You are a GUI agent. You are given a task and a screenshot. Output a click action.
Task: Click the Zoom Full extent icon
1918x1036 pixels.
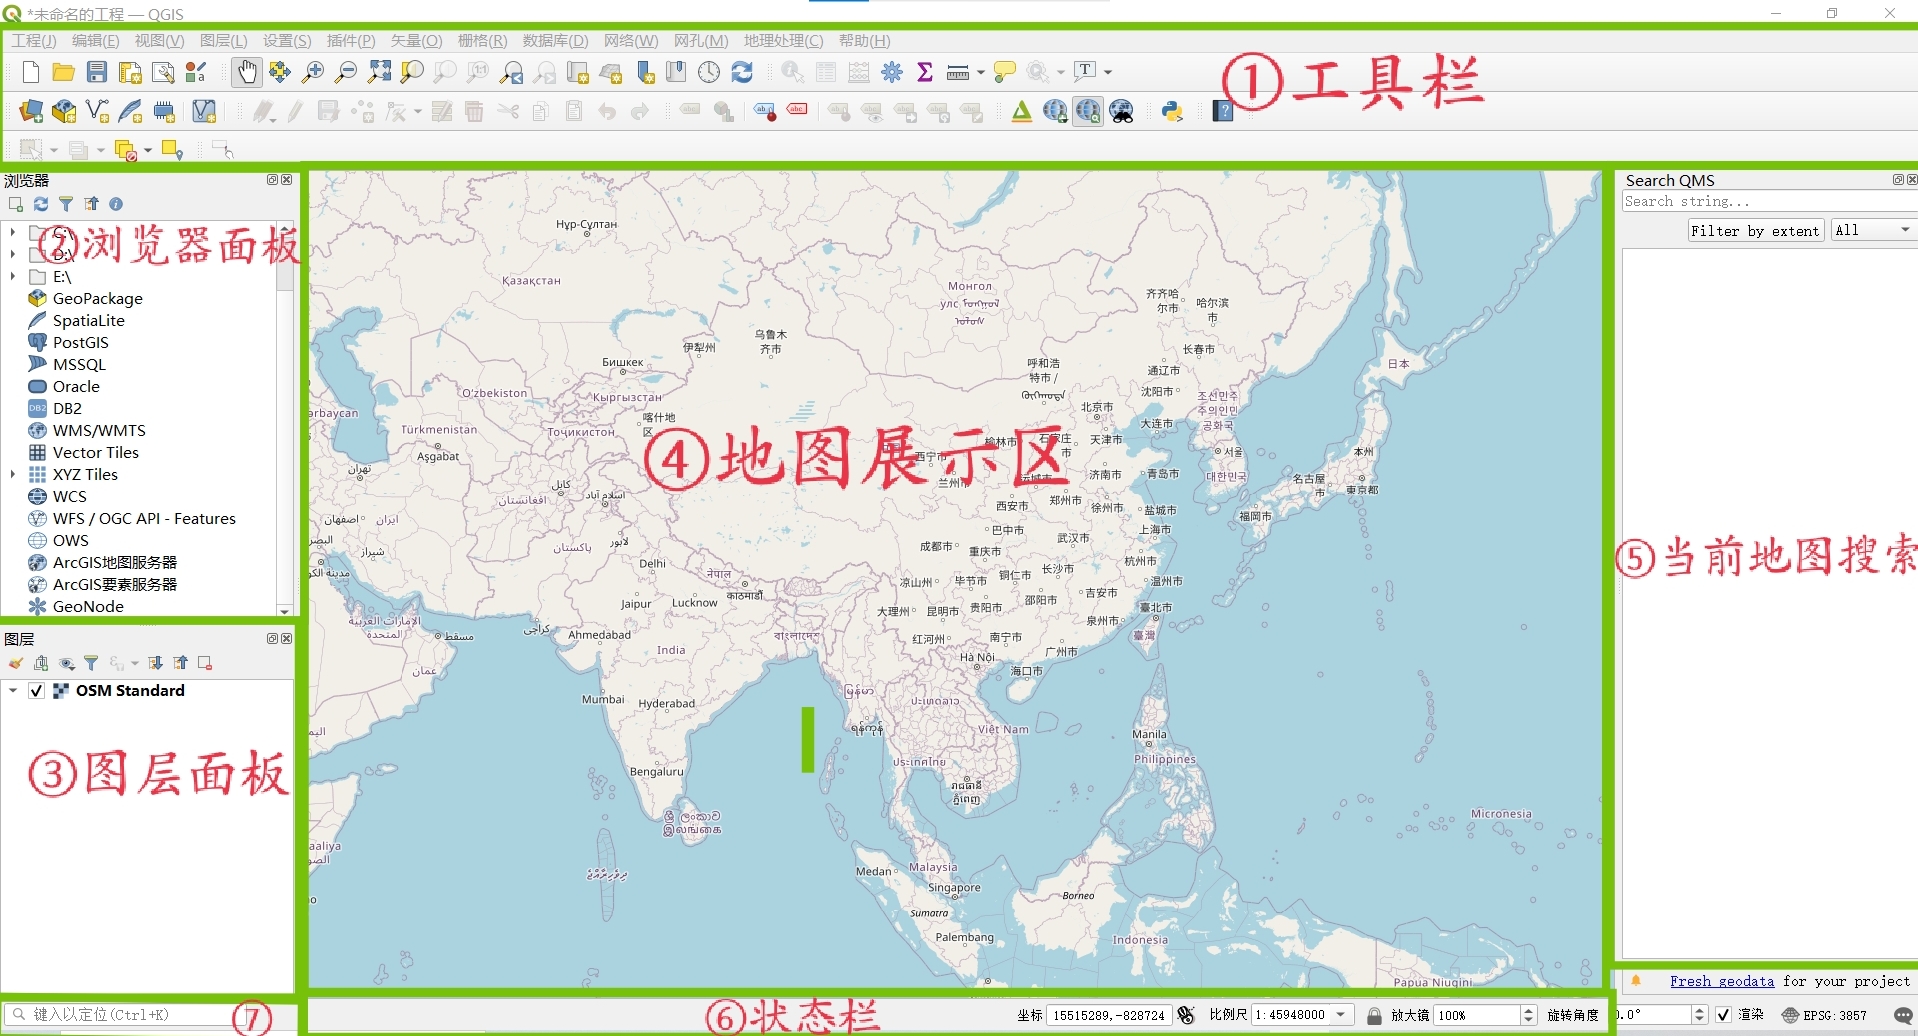(379, 72)
